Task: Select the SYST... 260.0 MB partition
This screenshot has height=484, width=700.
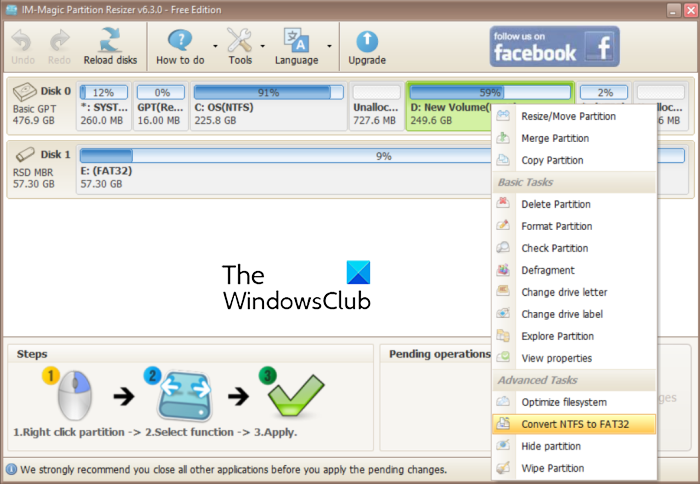Action: pos(104,106)
